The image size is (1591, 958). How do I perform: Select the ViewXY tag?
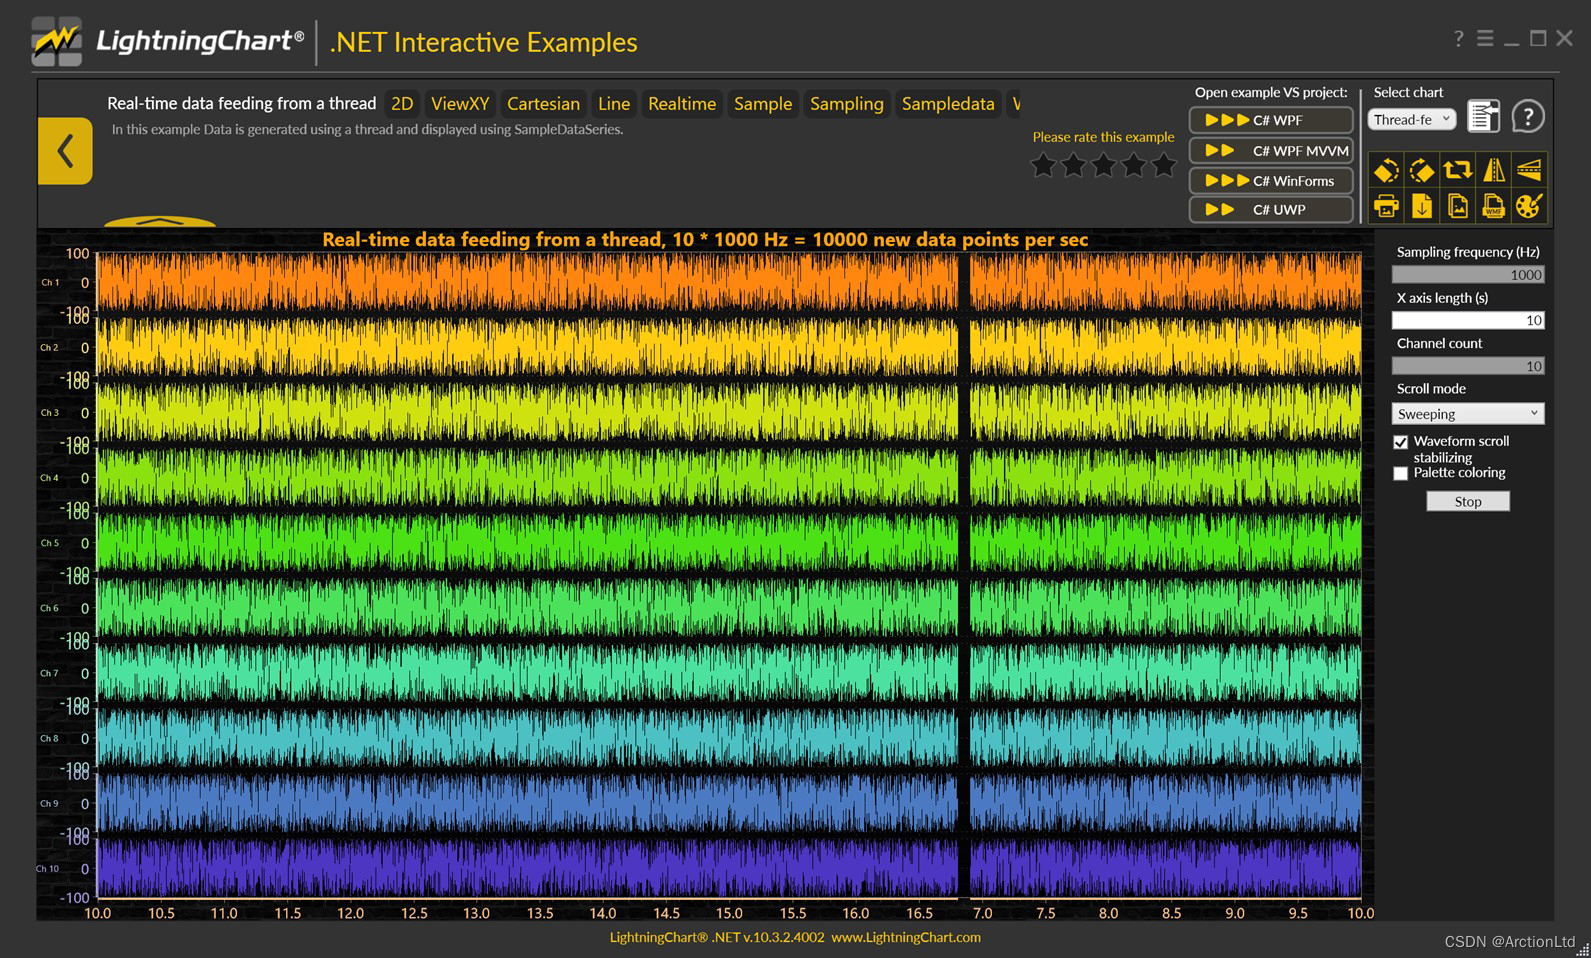coord(460,104)
